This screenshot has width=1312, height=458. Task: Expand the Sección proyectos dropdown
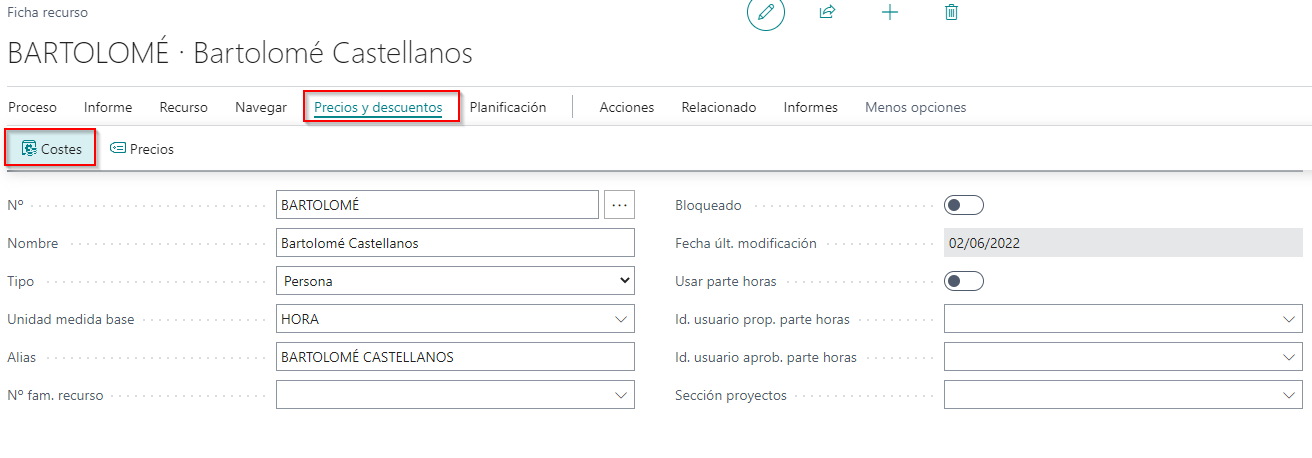point(1288,395)
